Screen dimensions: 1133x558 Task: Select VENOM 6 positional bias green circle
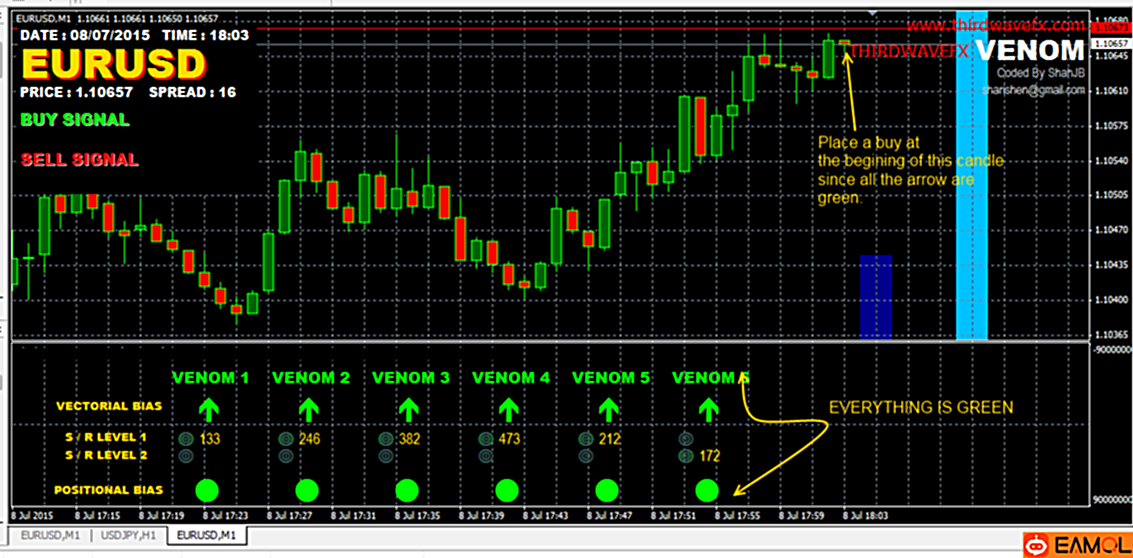(707, 490)
